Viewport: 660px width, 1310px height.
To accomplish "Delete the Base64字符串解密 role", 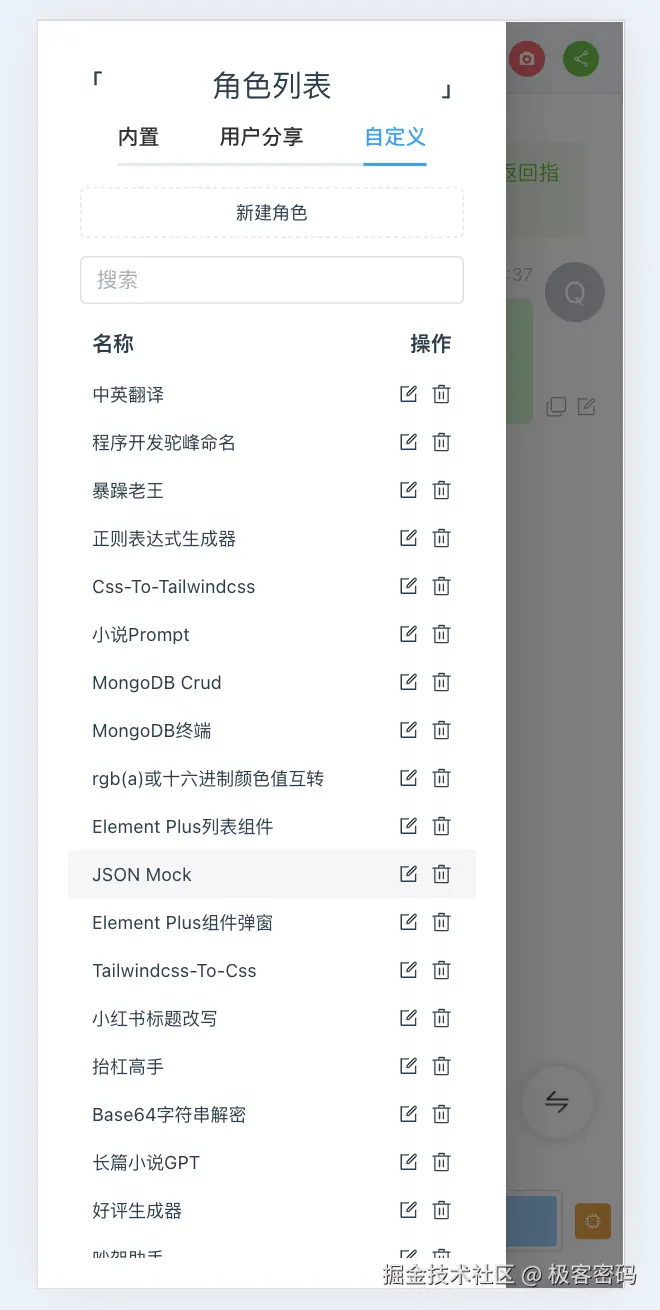I will point(441,1114).
